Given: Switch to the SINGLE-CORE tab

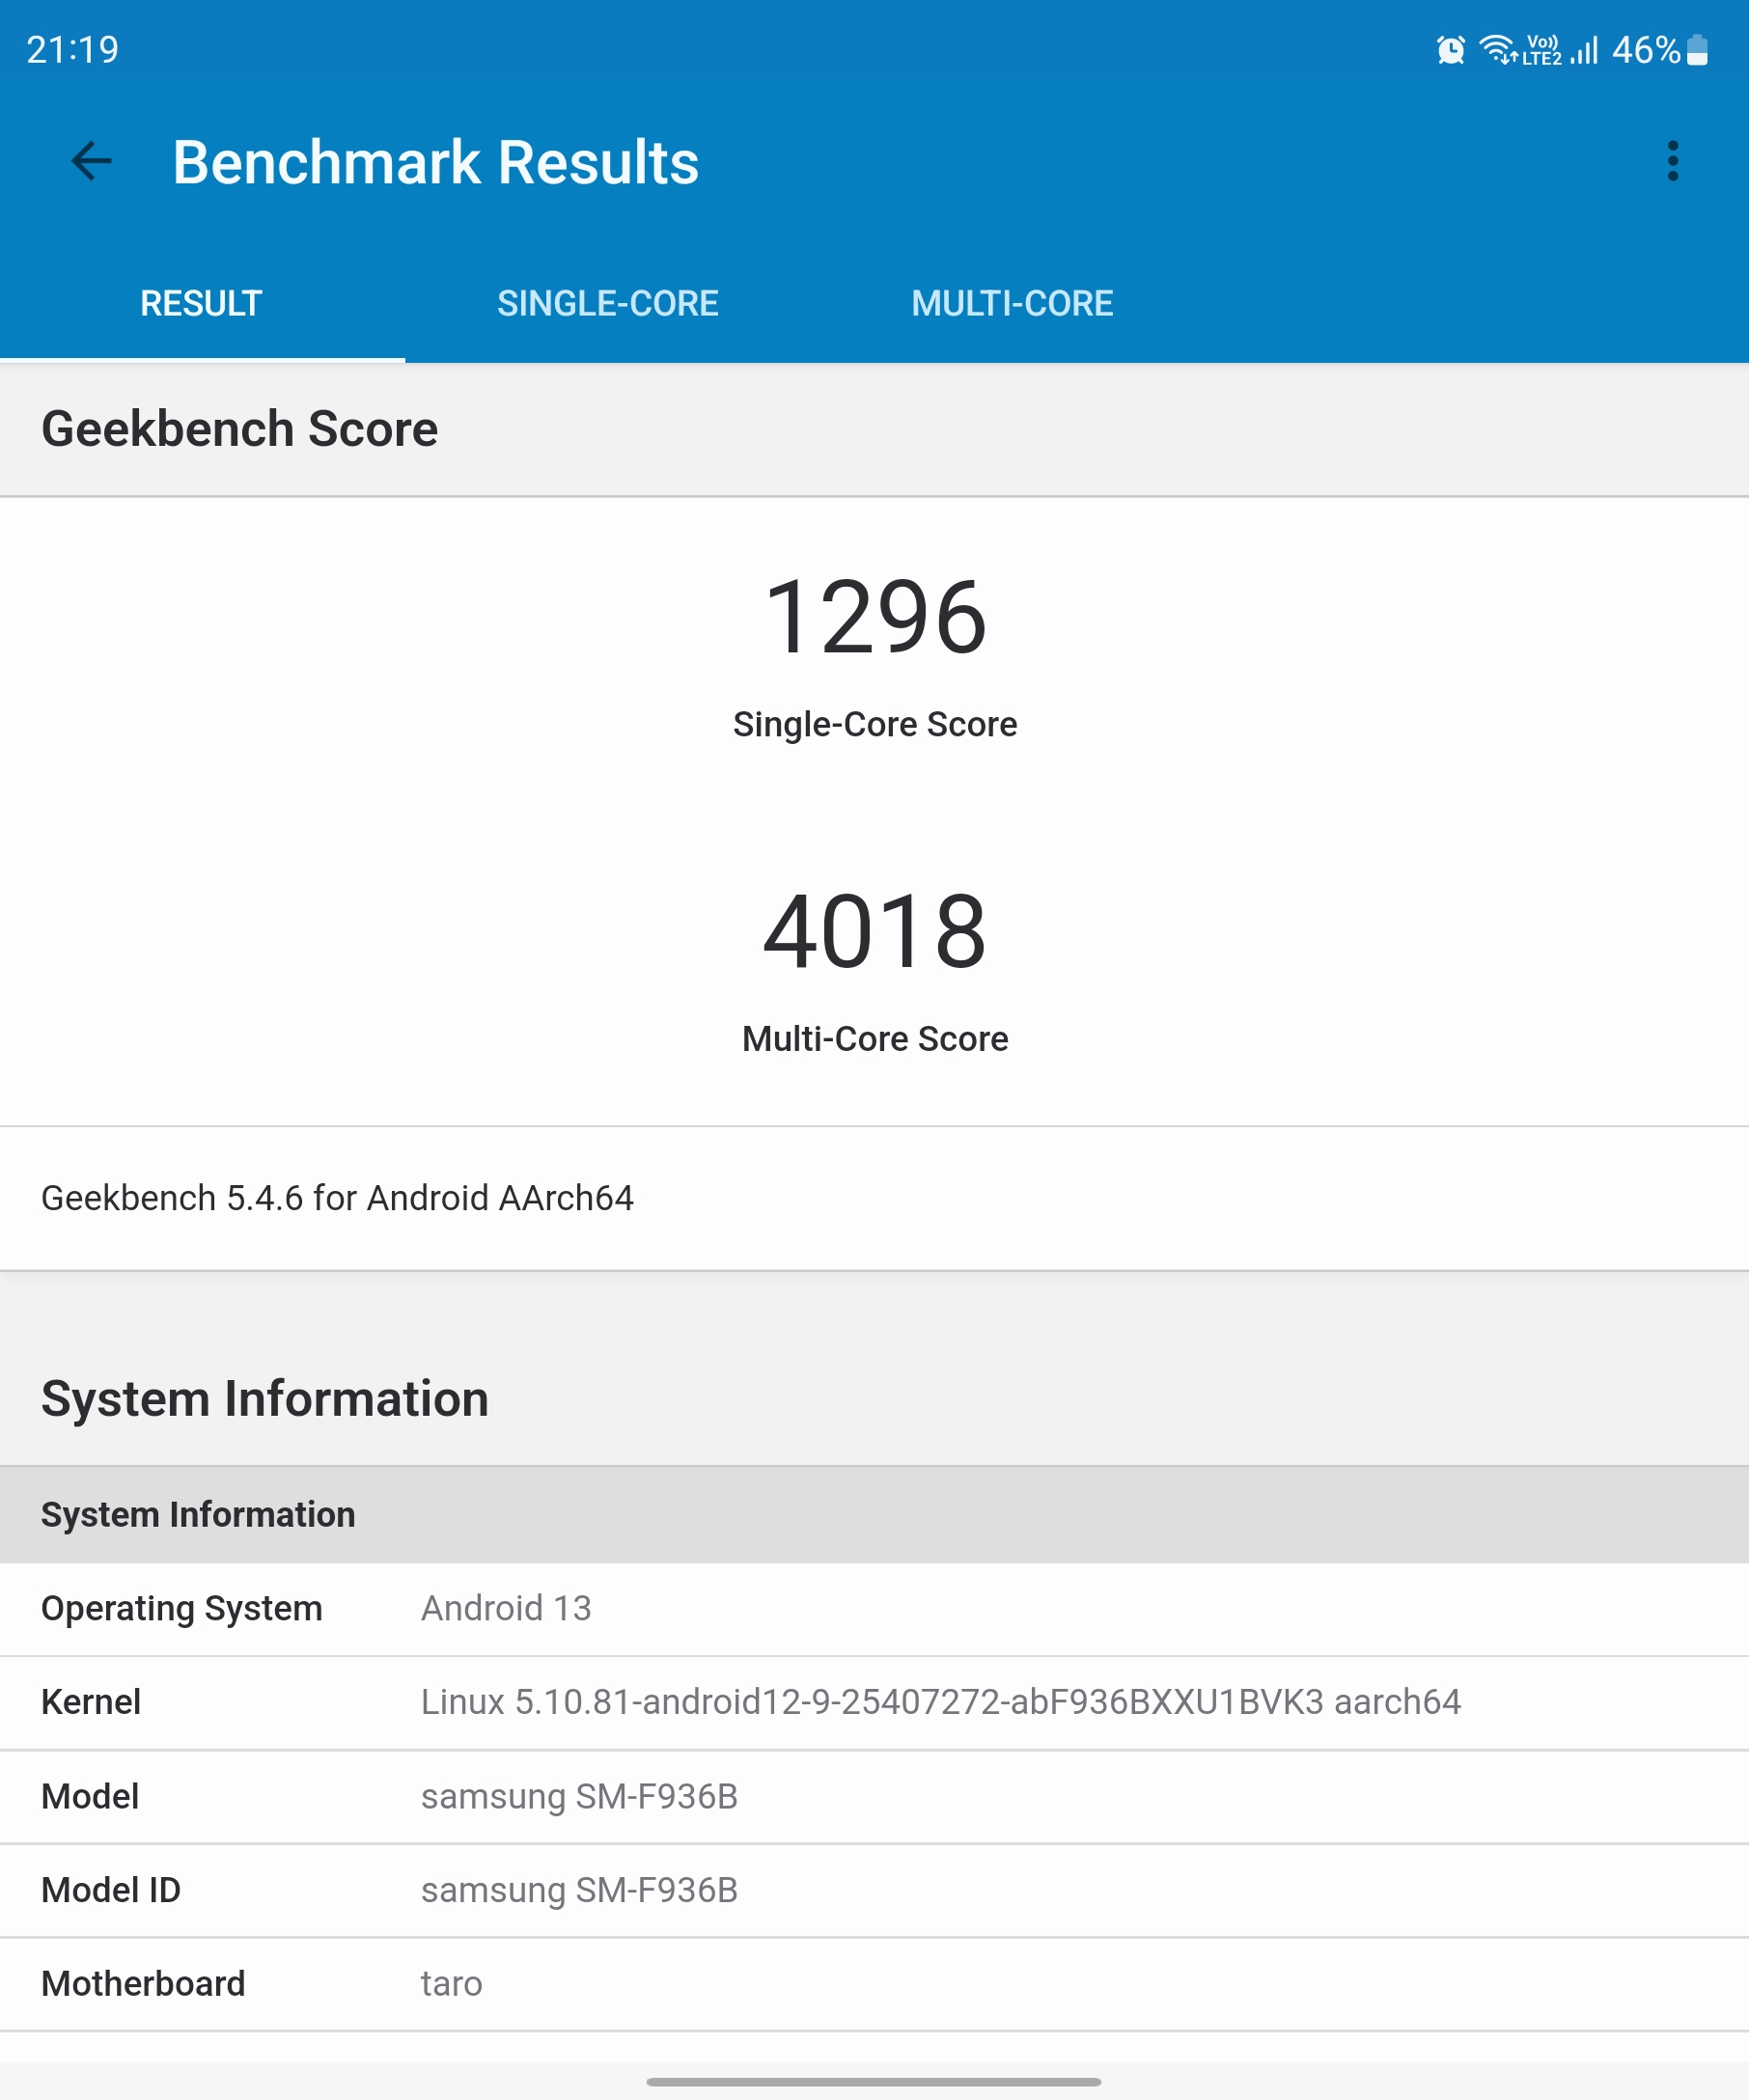Looking at the screenshot, I should (608, 303).
